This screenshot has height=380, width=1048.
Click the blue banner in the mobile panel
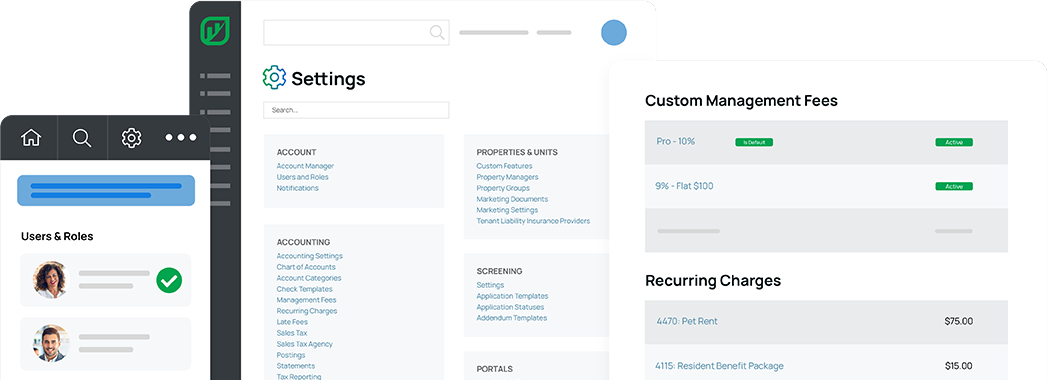point(106,190)
